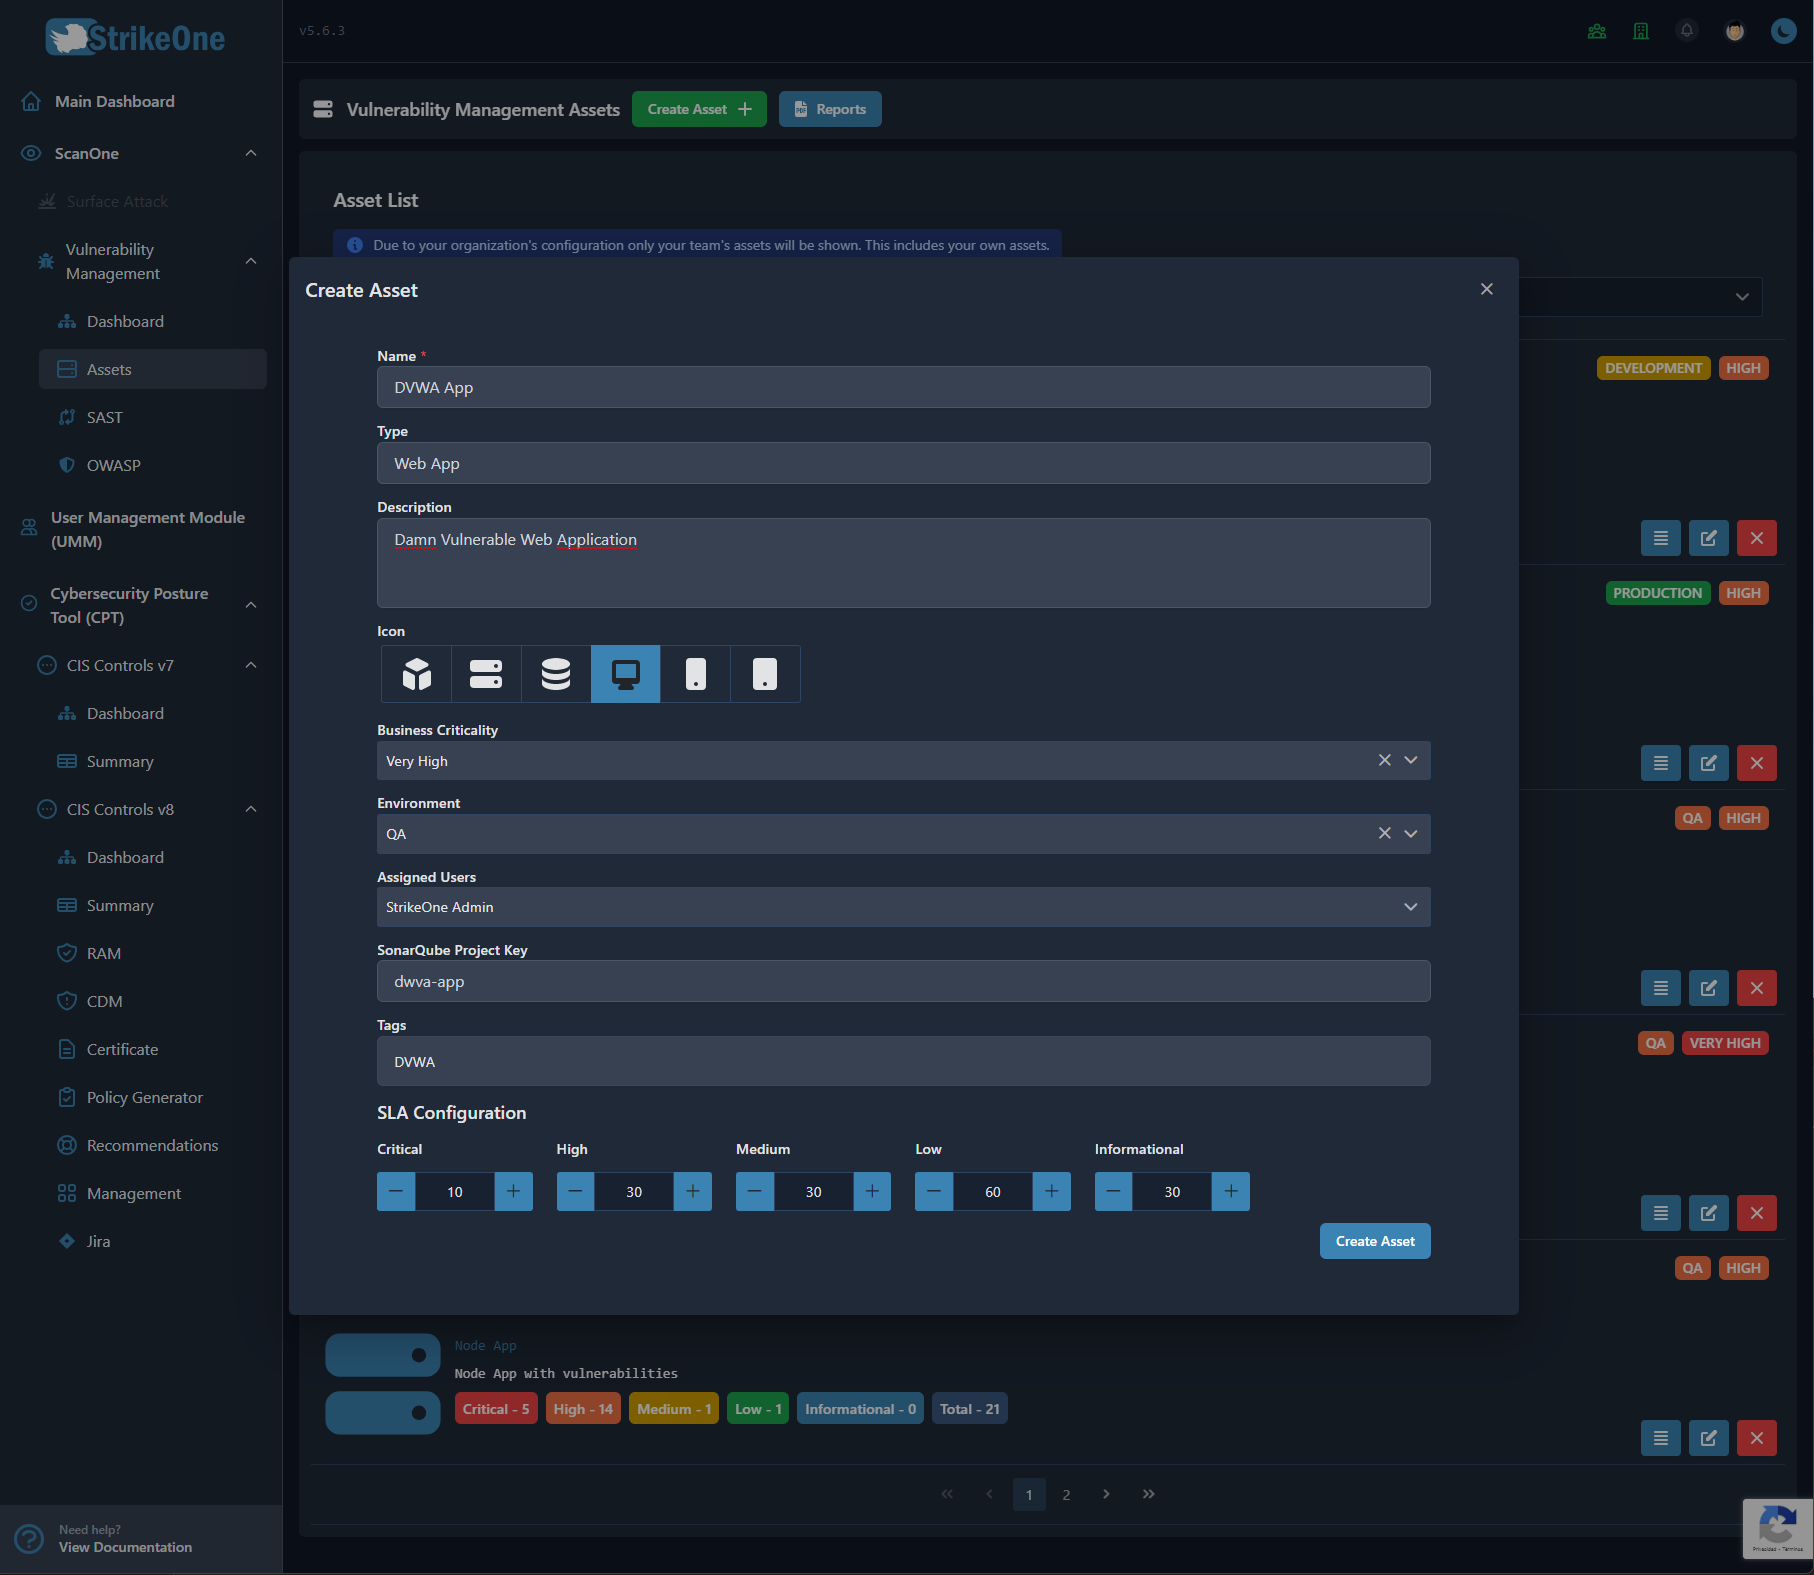Collapse the CIS Controls v7 section

click(251, 665)
